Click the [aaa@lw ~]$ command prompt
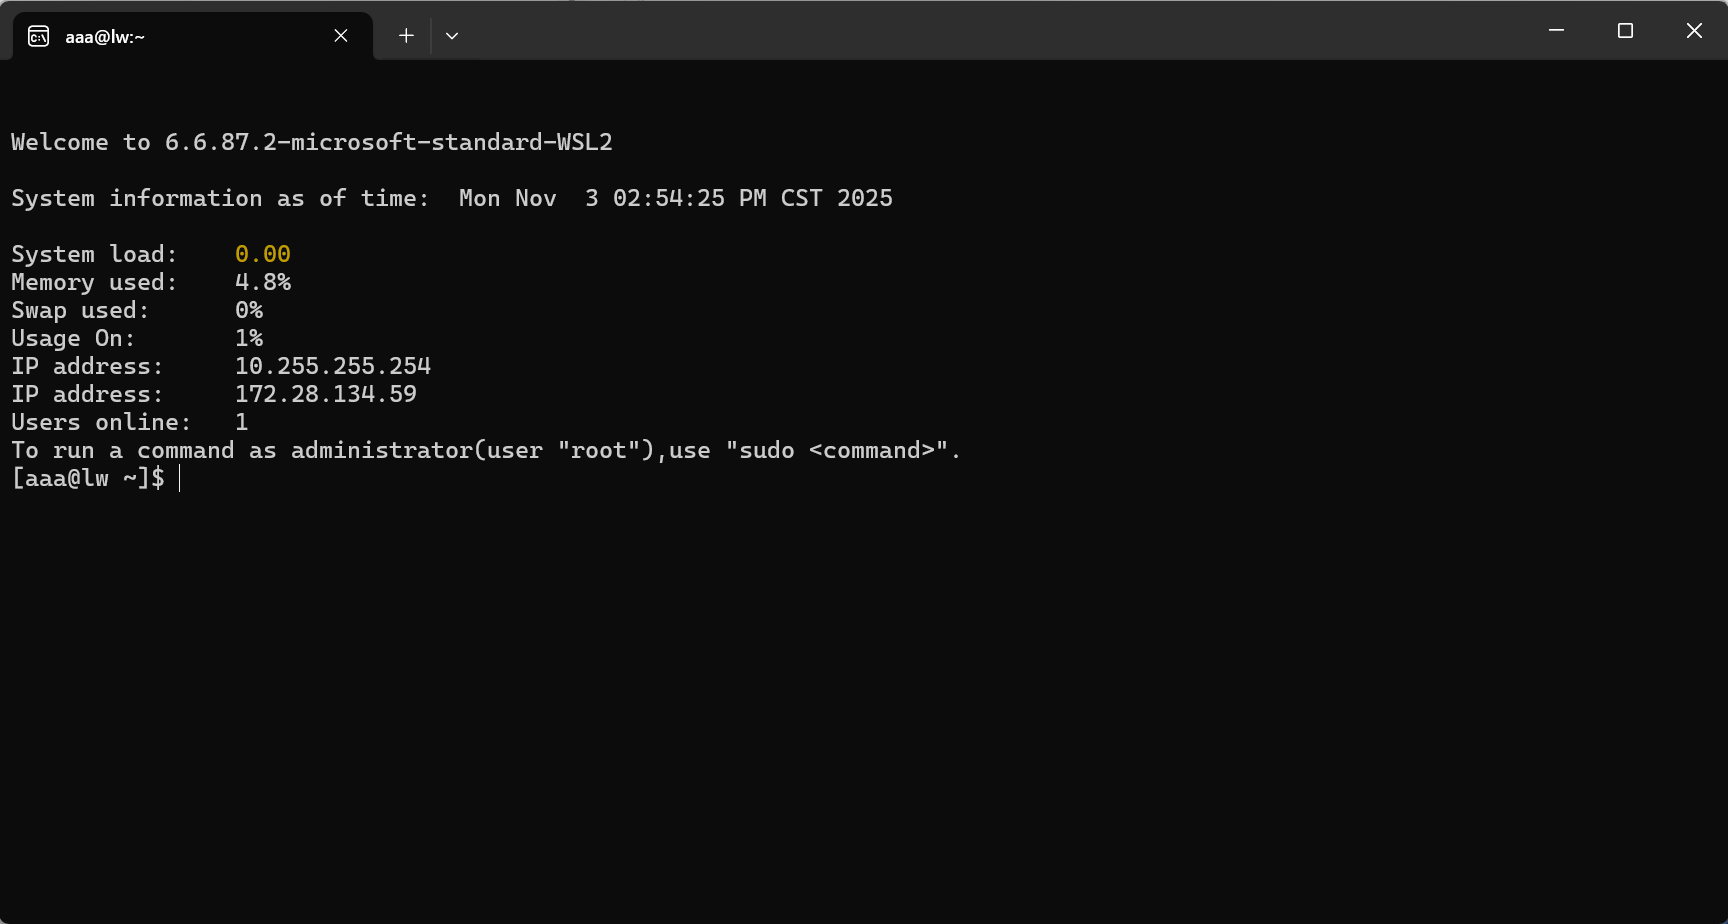Screen dimensions: 1728x924 click(88, 479)
